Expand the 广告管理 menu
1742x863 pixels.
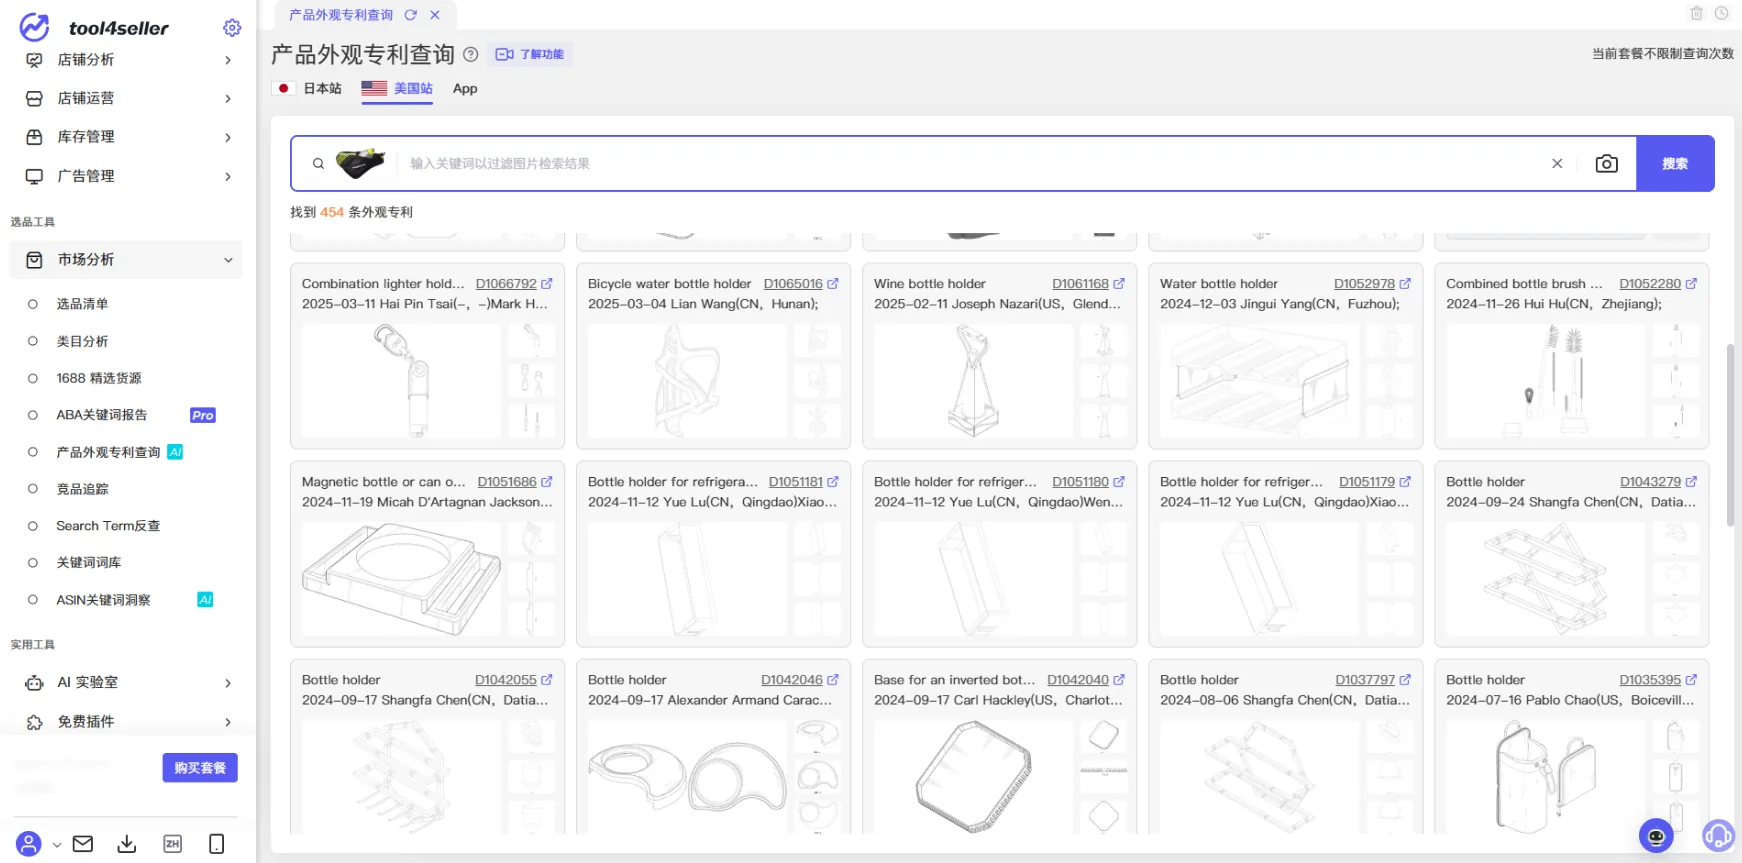128,176
